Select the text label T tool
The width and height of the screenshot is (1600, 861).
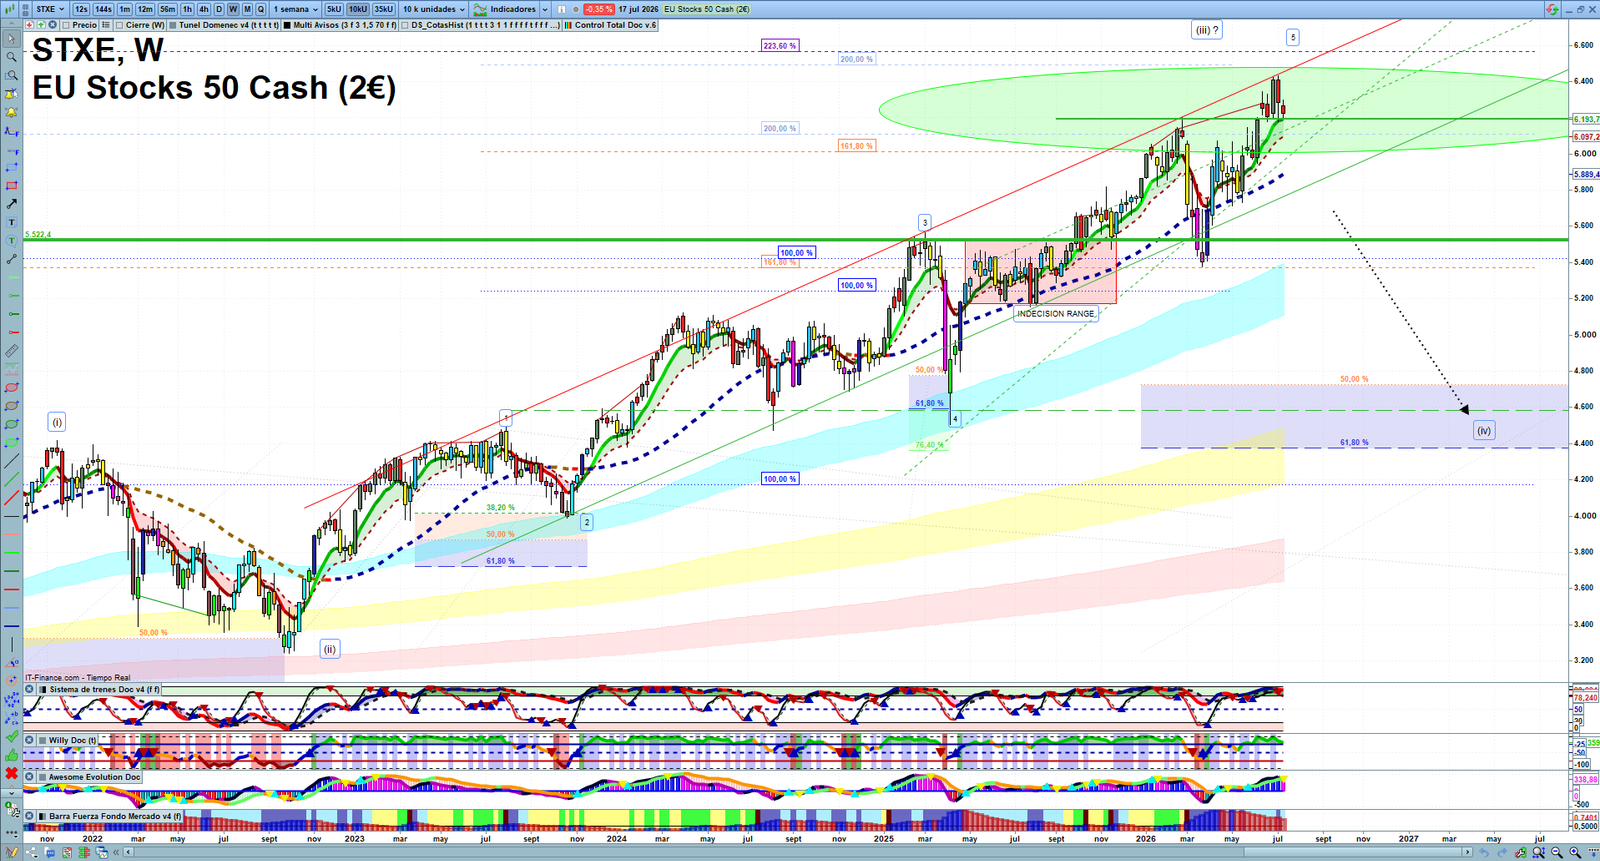click(x=12, y=222)
